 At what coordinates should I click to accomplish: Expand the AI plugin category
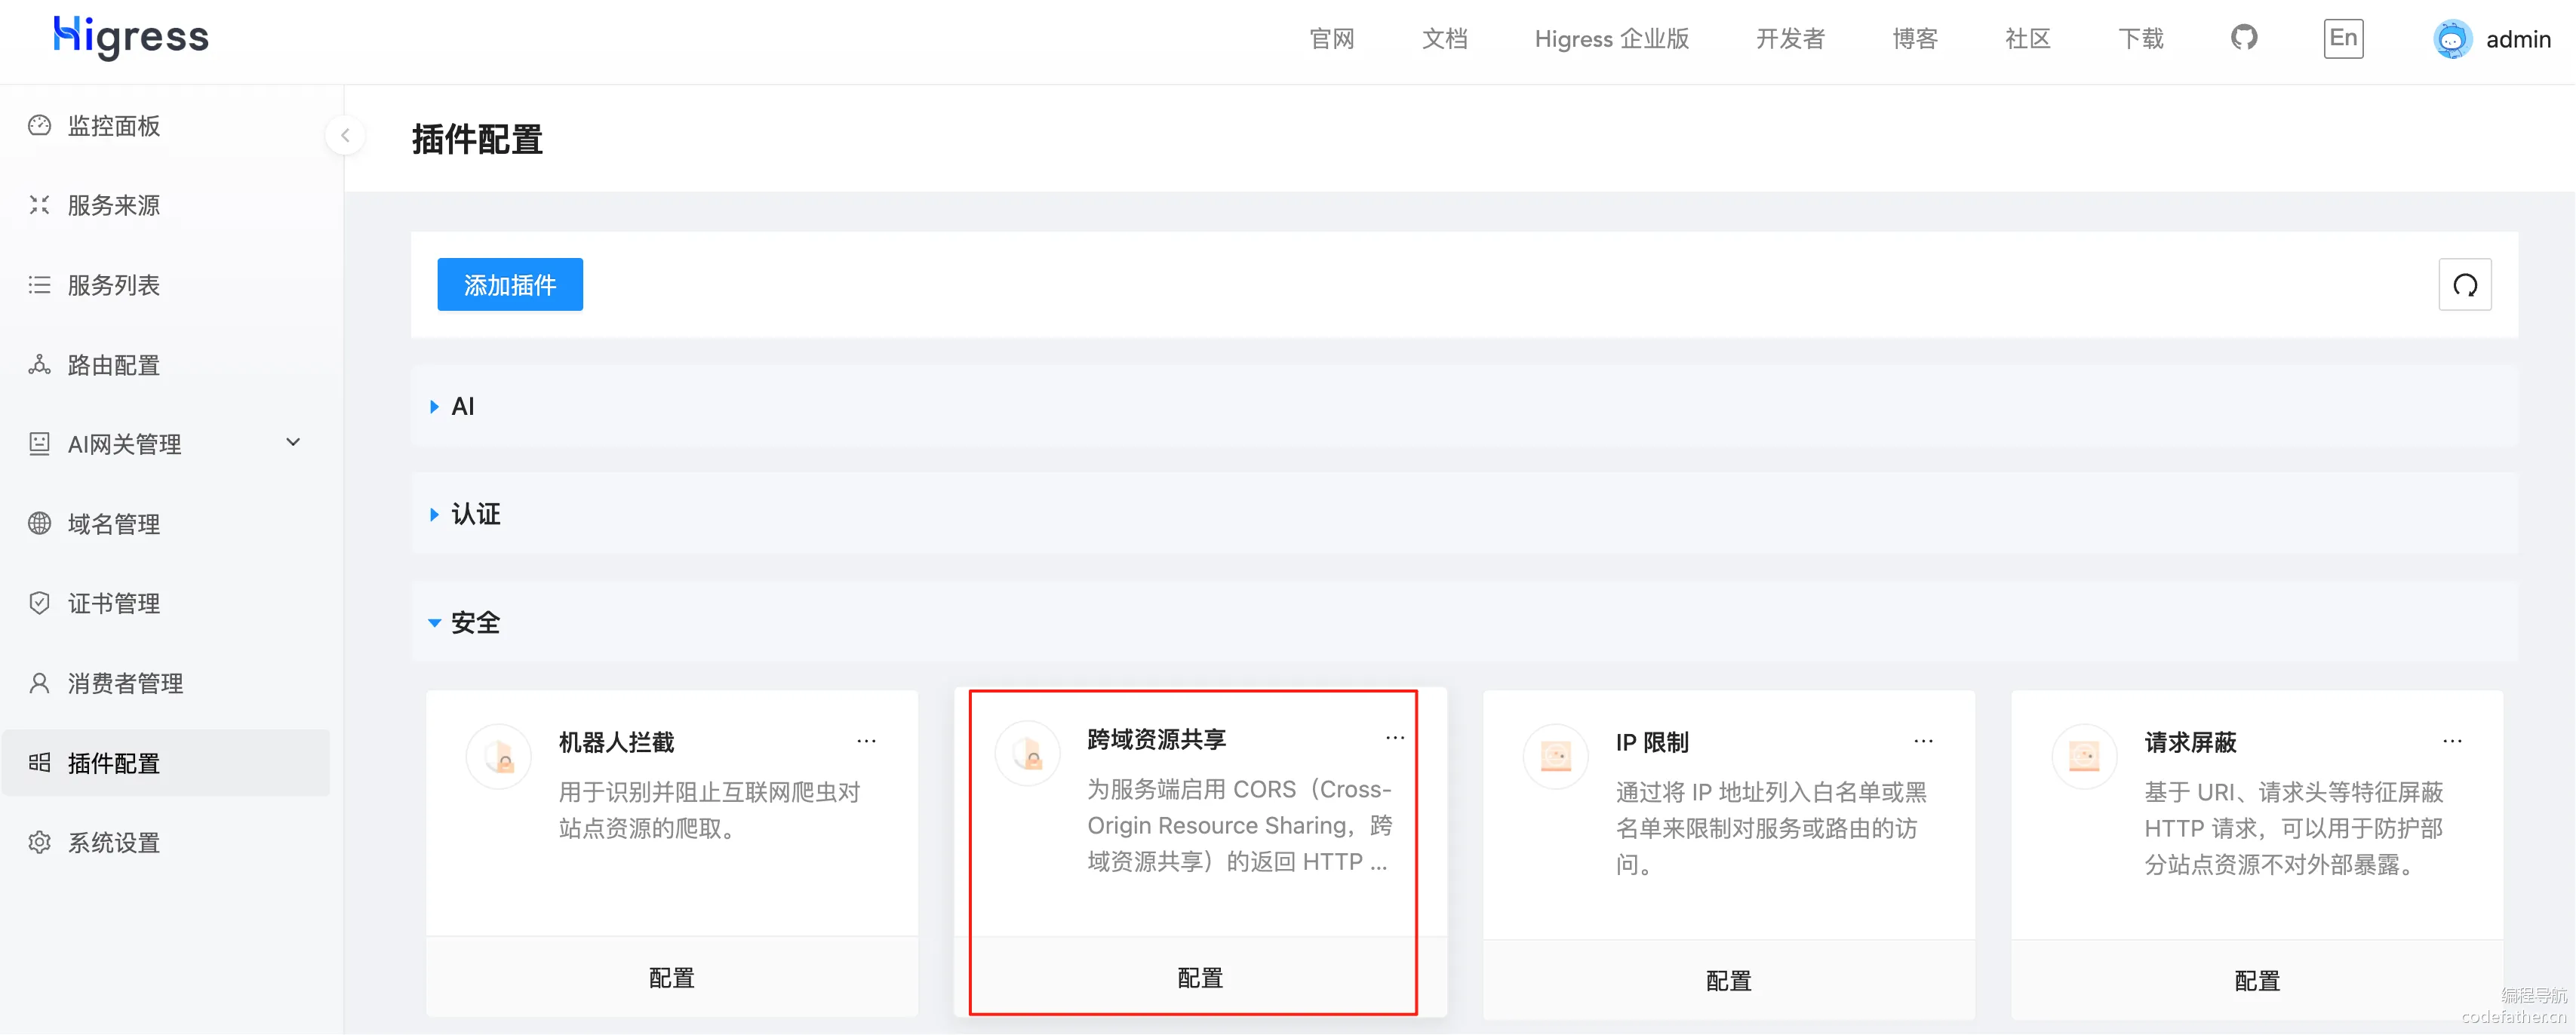pyautogui.click(x=434, y=407)
